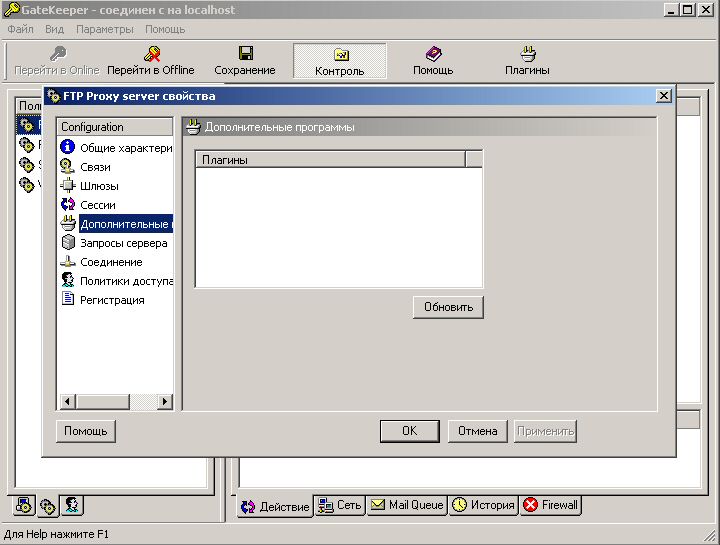Select the Связи configuration entry
Screen dimensions: 720x545
pyautogui.click(x=95, y=167)
